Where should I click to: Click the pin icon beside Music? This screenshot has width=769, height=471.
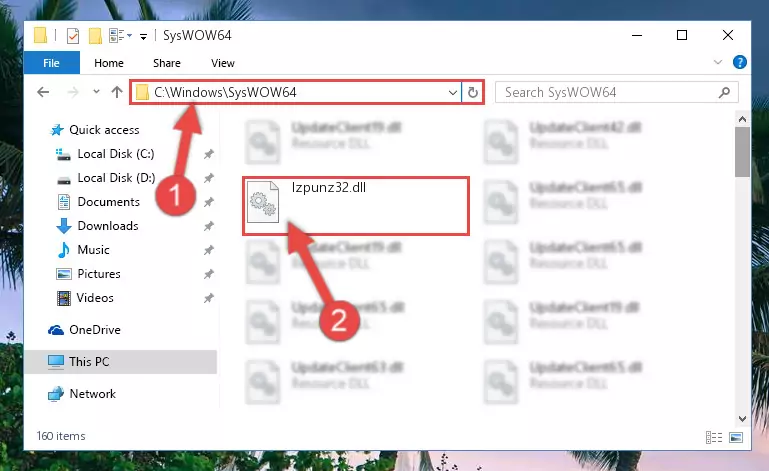208,250
